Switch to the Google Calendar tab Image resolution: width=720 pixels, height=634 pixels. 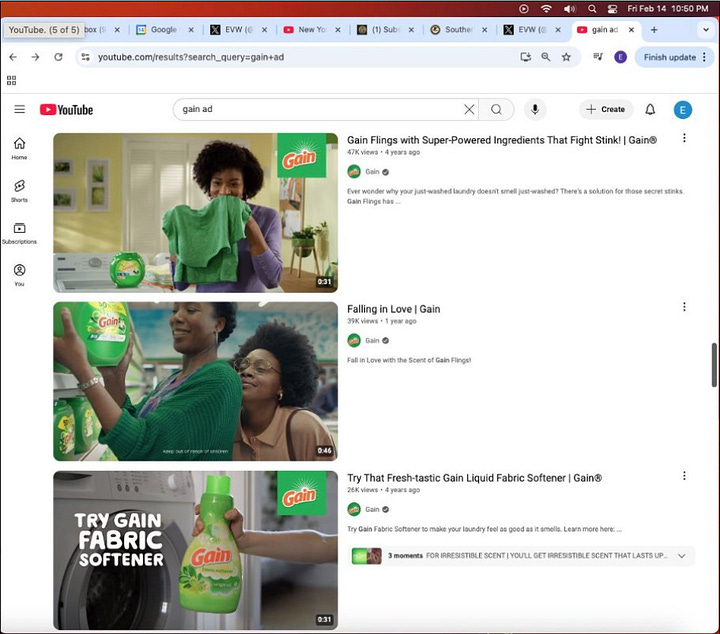coord(163,29)
